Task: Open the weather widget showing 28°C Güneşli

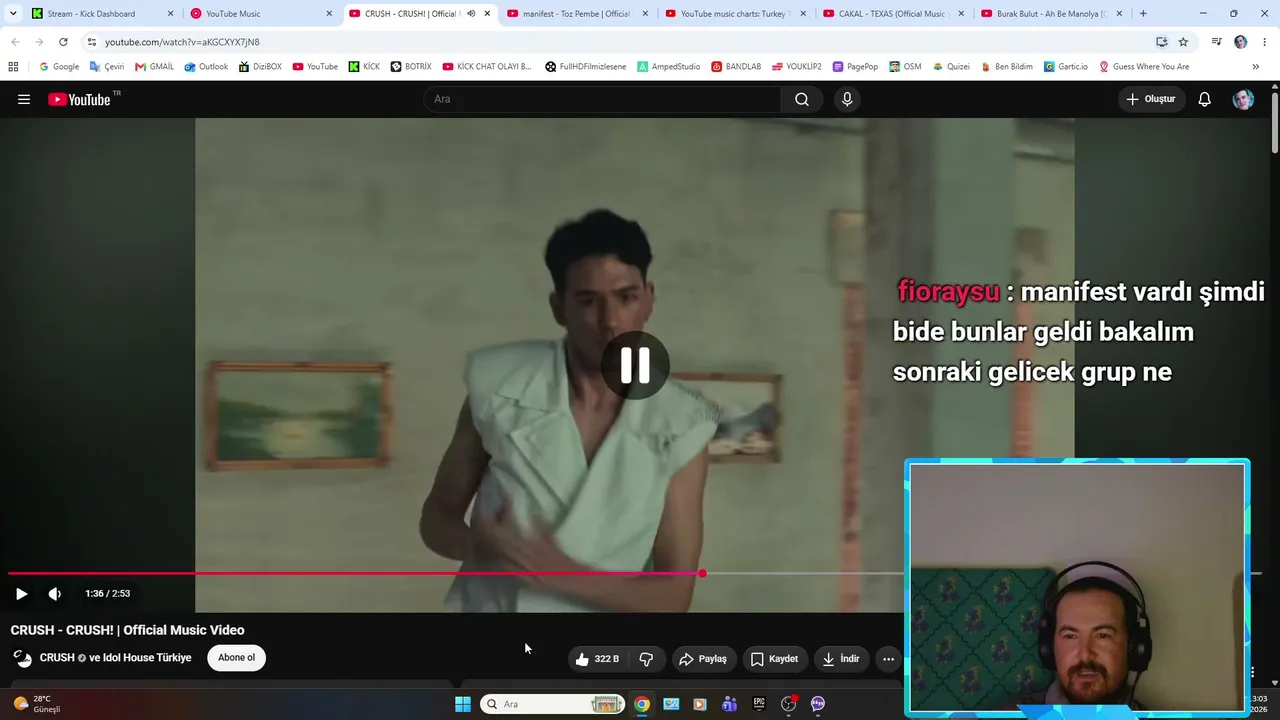Action: [x=37, y=704]
